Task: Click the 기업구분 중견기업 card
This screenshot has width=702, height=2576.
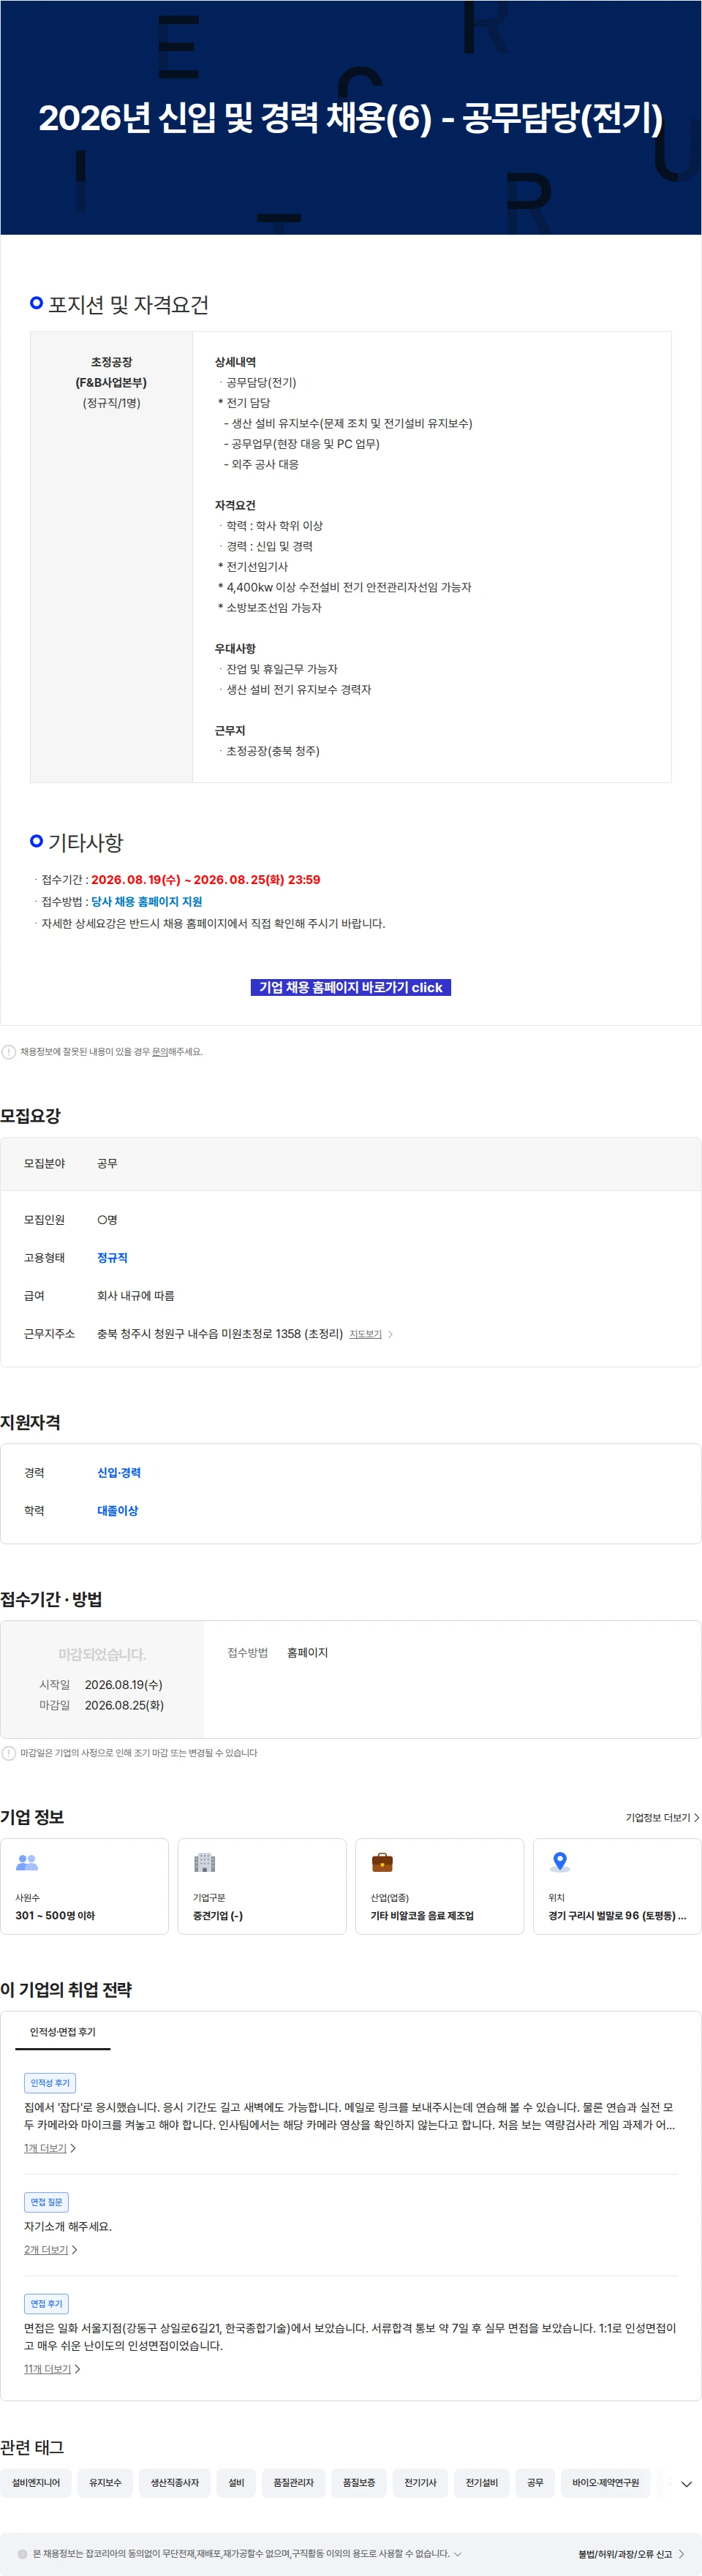Action: [x=262, y=1886]
